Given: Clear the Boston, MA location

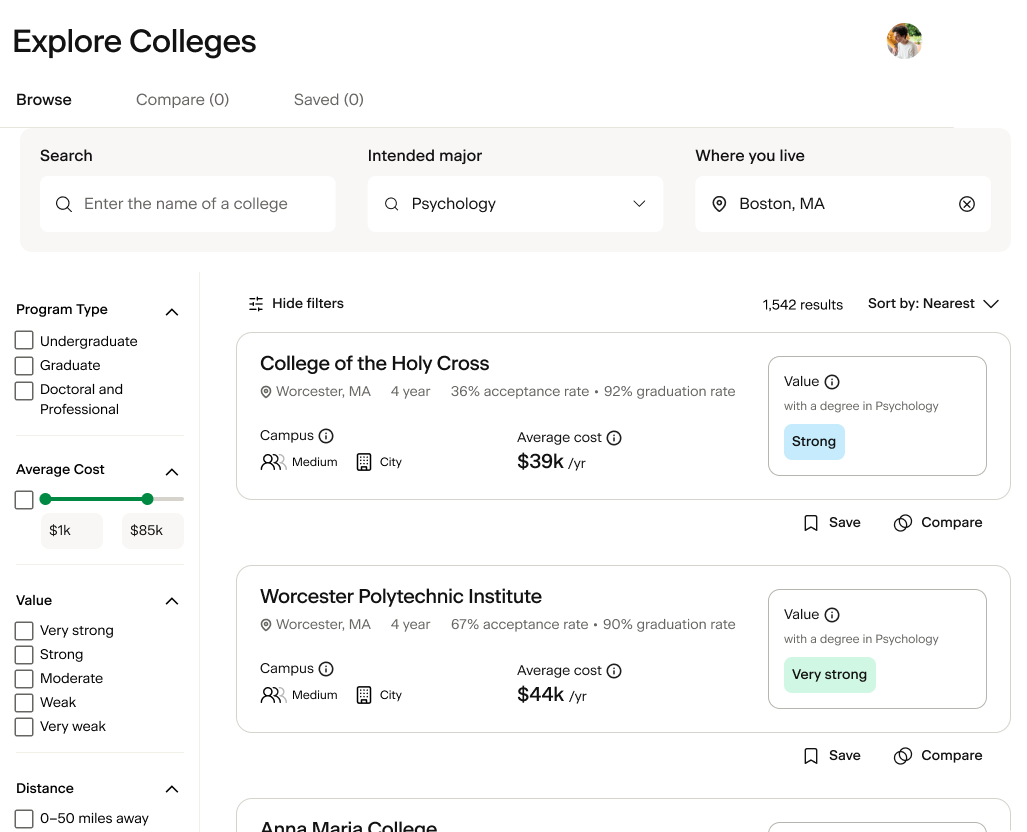Looking at the screenshot, I should pos(967,204).
